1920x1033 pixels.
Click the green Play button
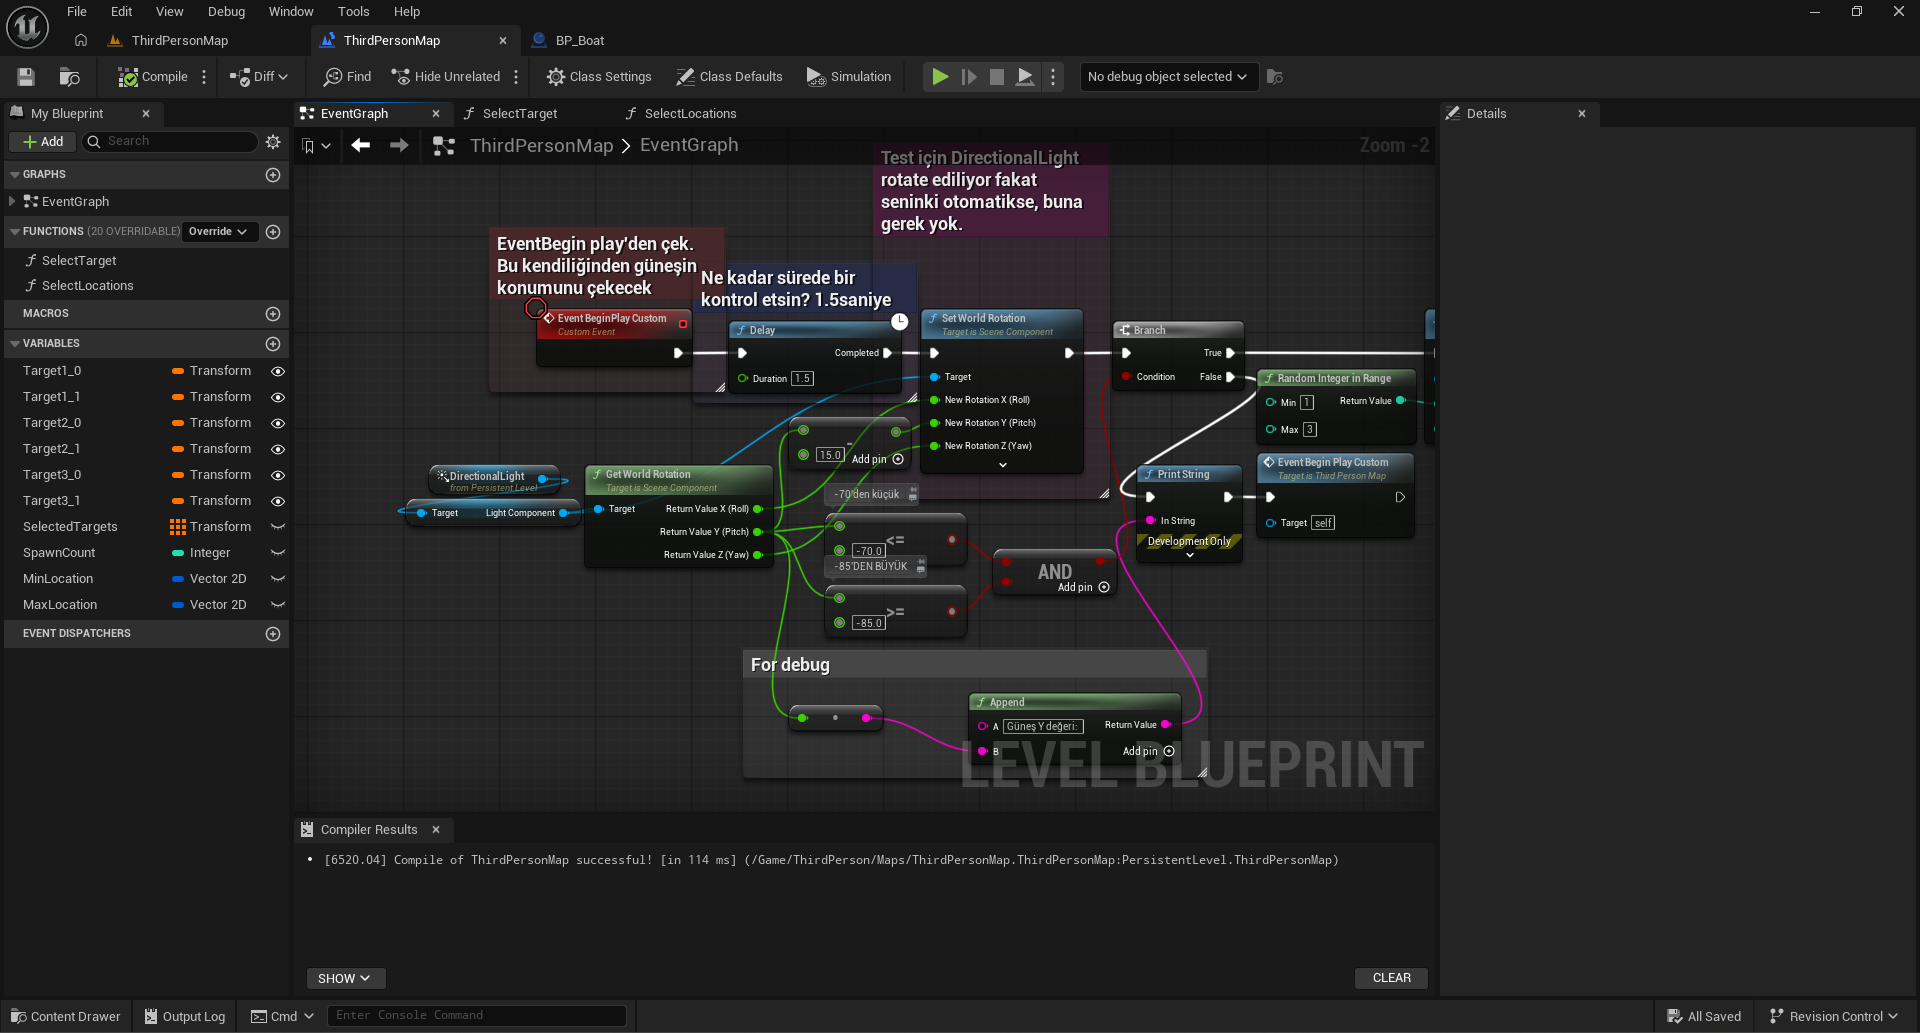[940, 77]
